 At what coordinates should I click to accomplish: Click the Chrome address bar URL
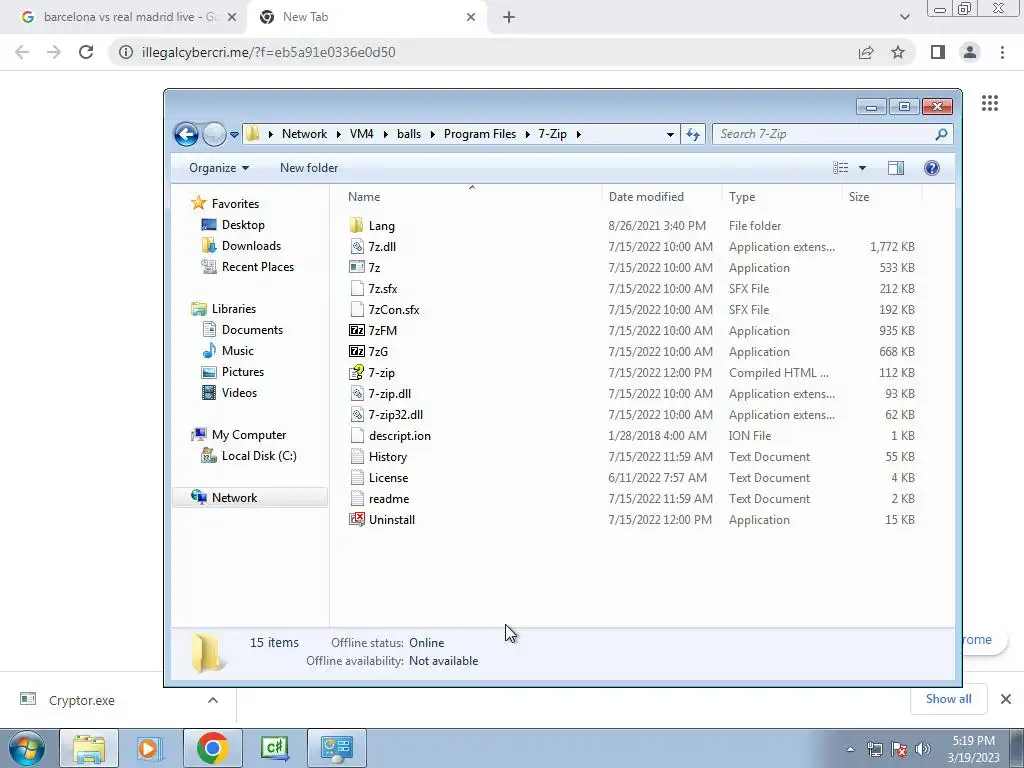(x=268, y=52)
